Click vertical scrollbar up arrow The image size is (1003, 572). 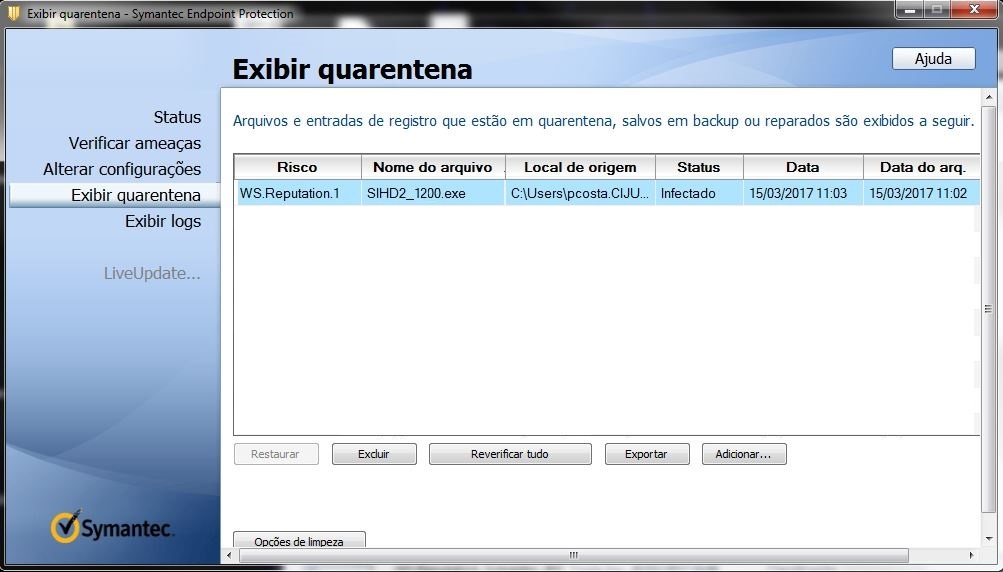pos(988,97)
